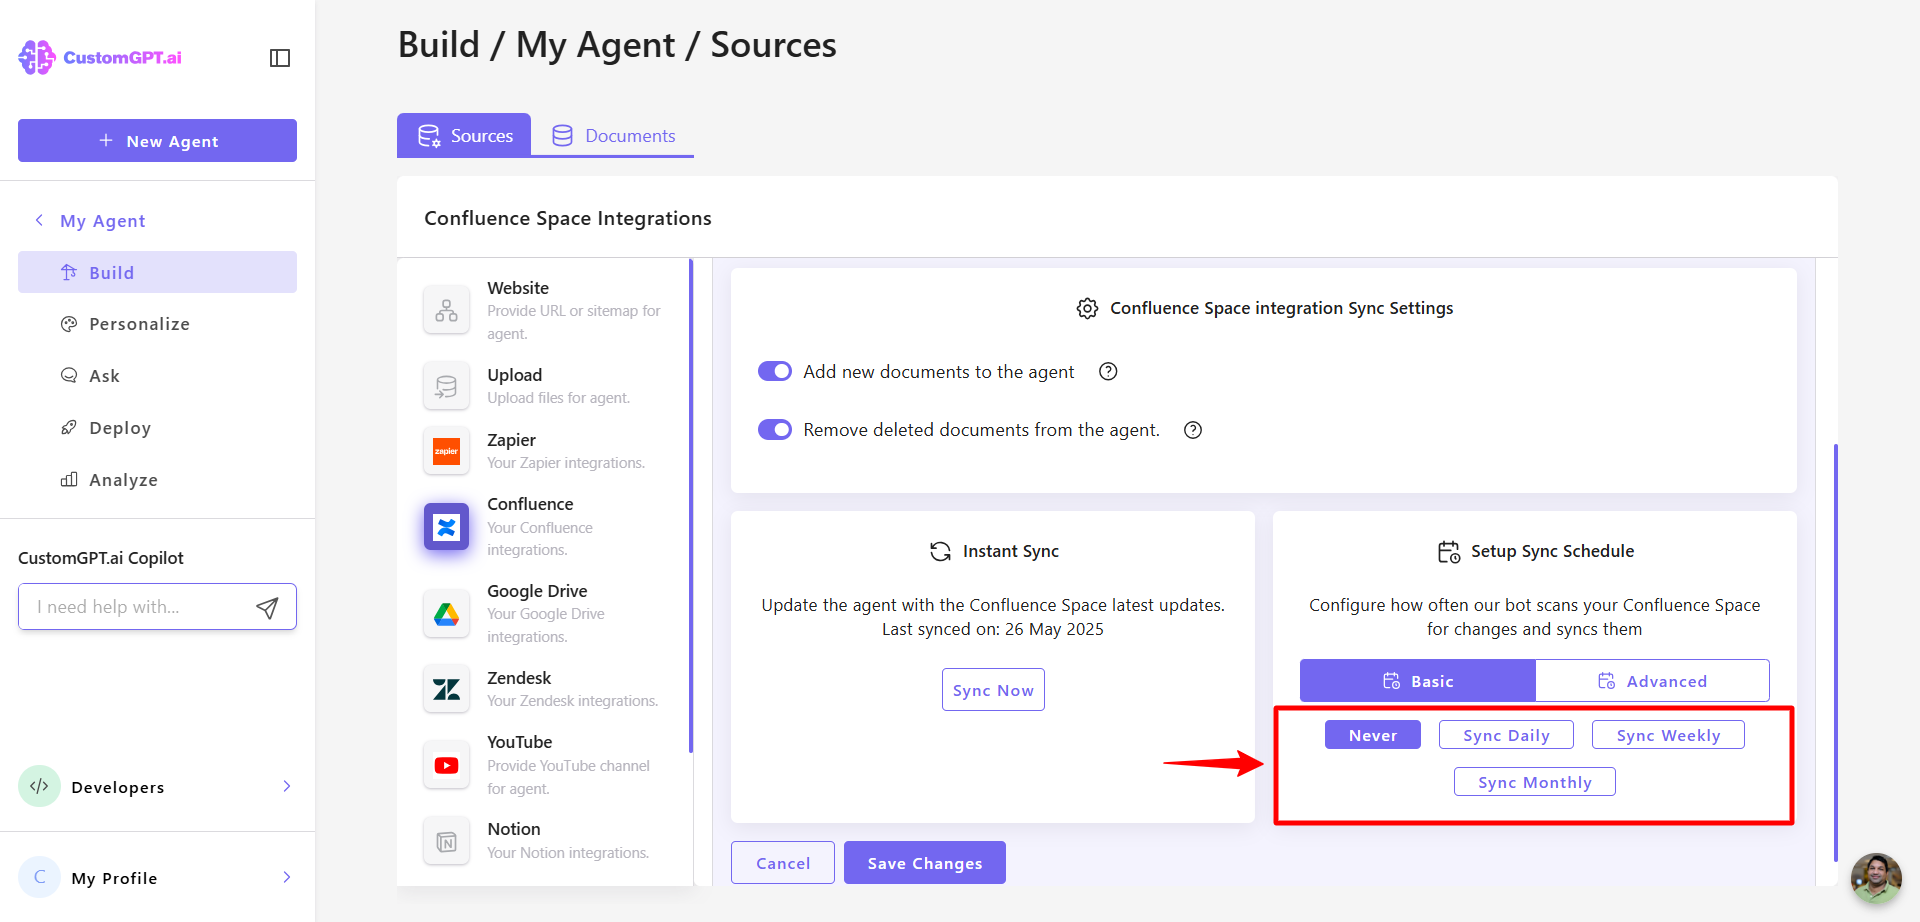Toggle Add new documents to the agent
Screen dimensions: 1920x922
click(x=775, y=372)
